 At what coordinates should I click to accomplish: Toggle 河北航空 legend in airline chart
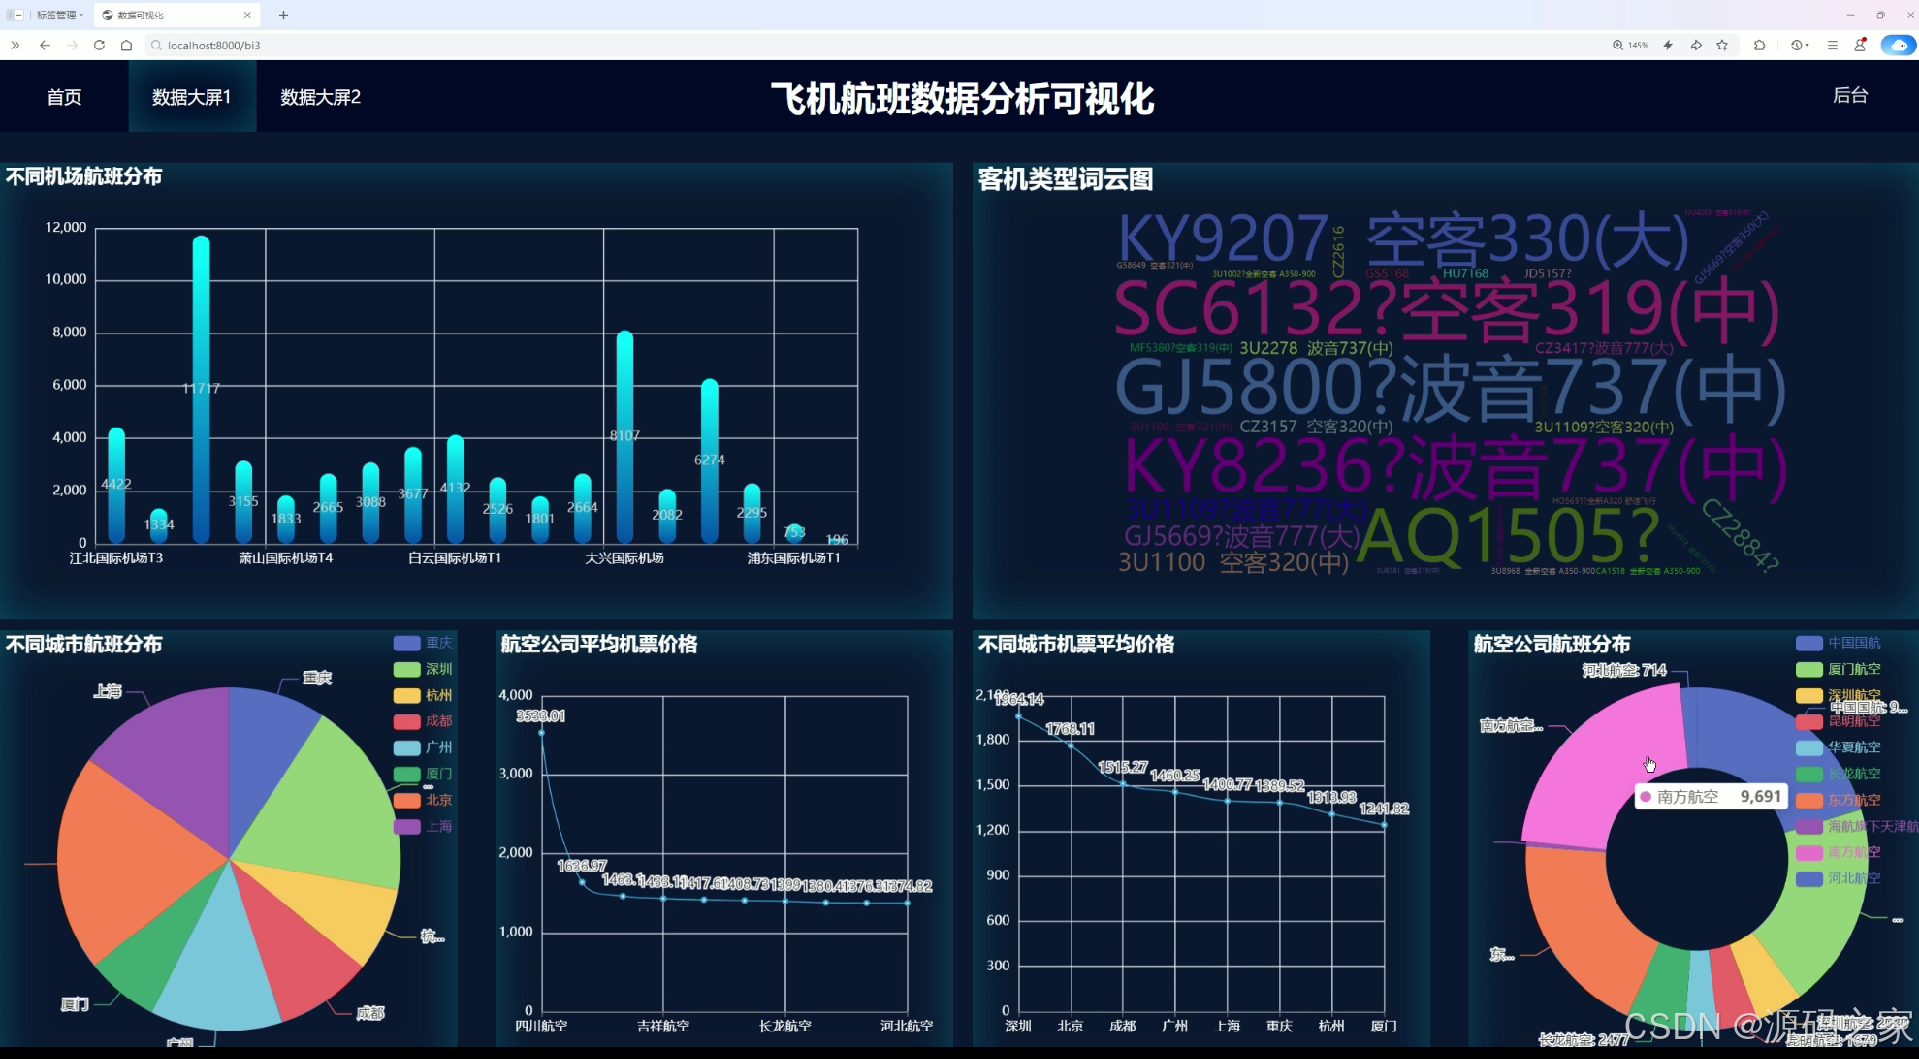coord(1838,878)
